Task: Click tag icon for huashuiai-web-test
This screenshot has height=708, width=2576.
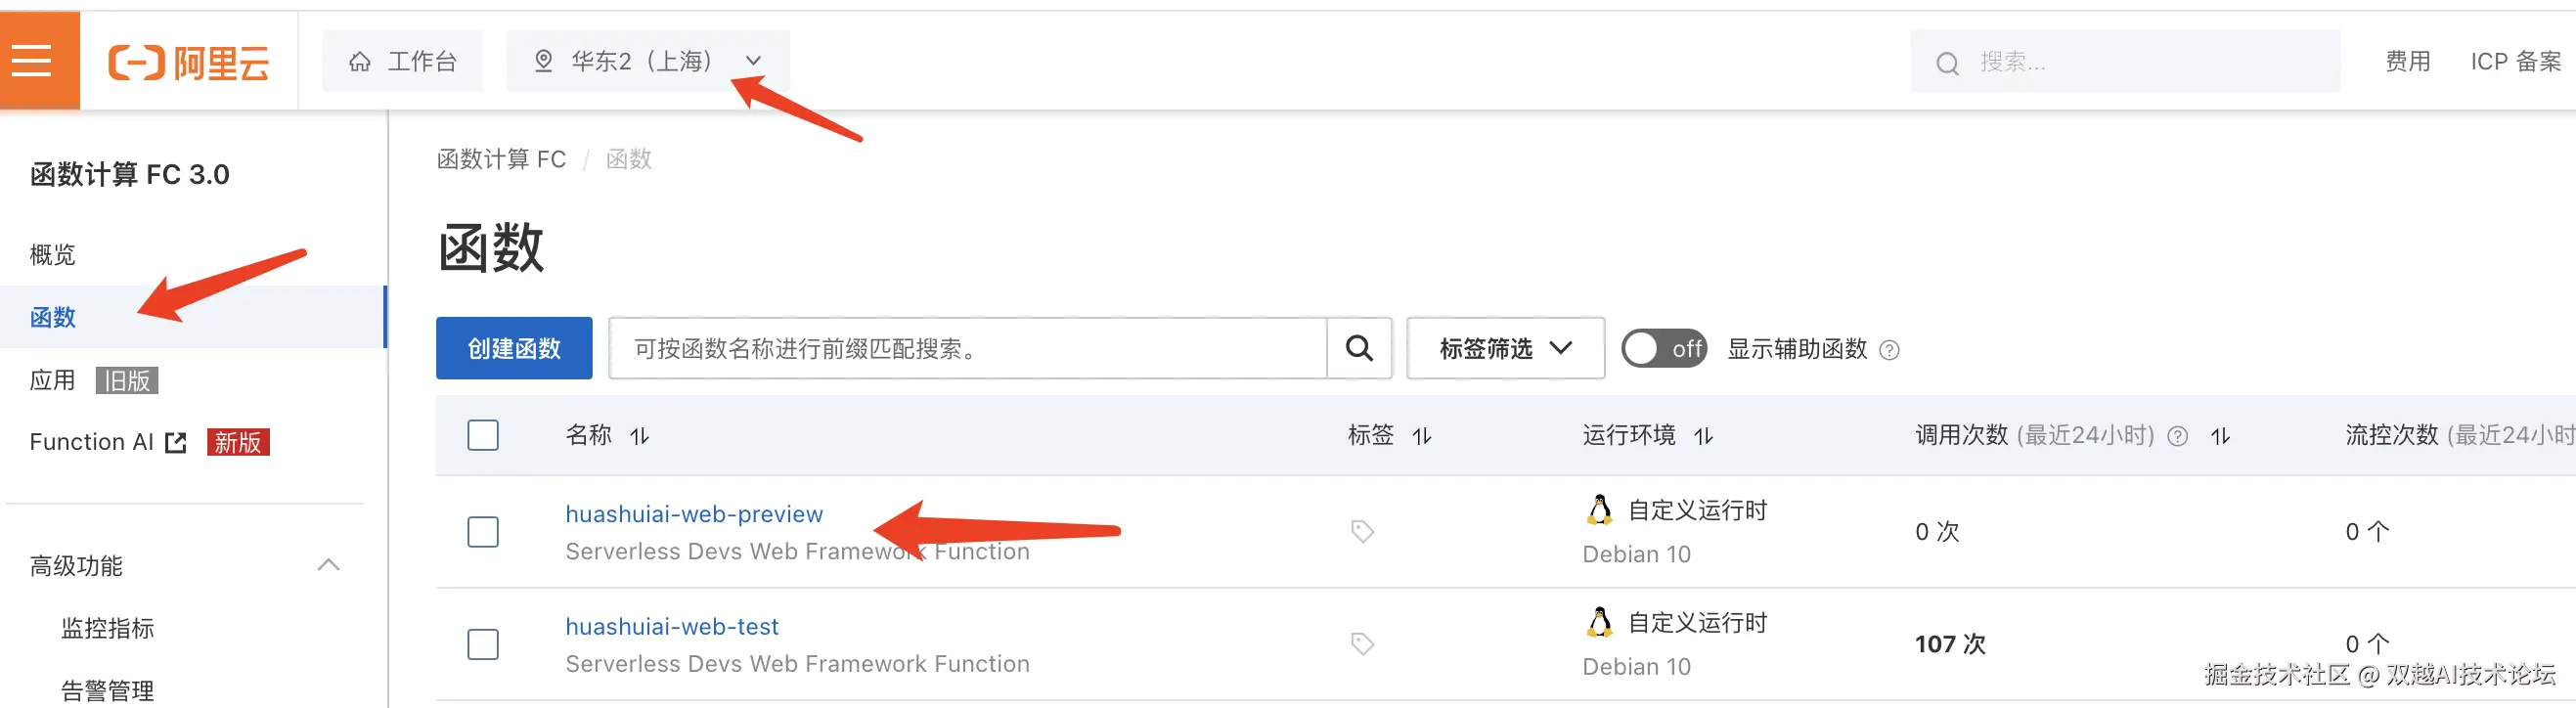Action: (1362, 643)
